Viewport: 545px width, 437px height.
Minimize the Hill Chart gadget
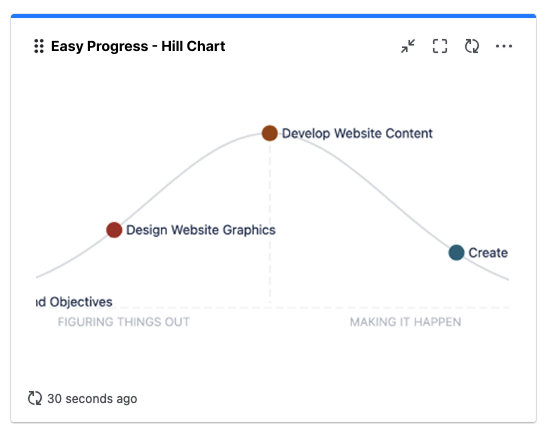point(408,46)
